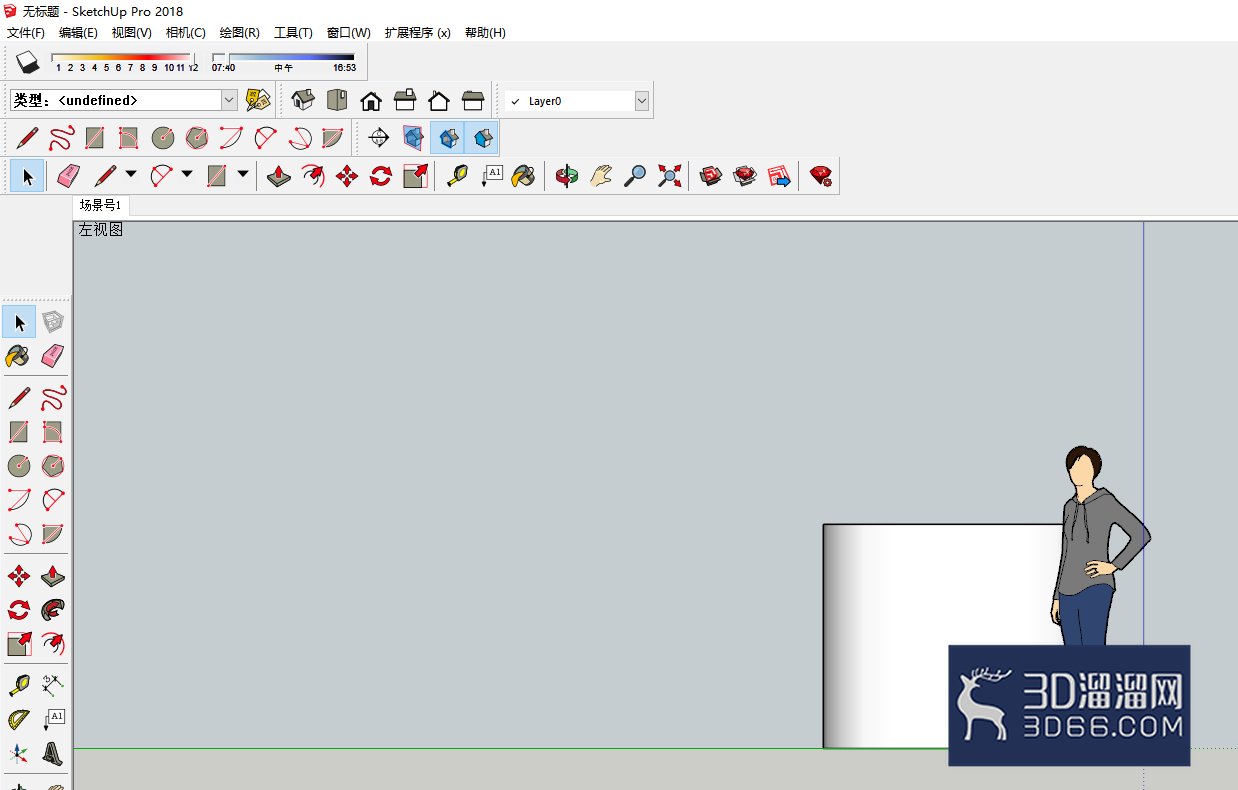1238x790 pixels.
Task: Select the Circle tool in the top drawing toolbar
Action: 163,137
